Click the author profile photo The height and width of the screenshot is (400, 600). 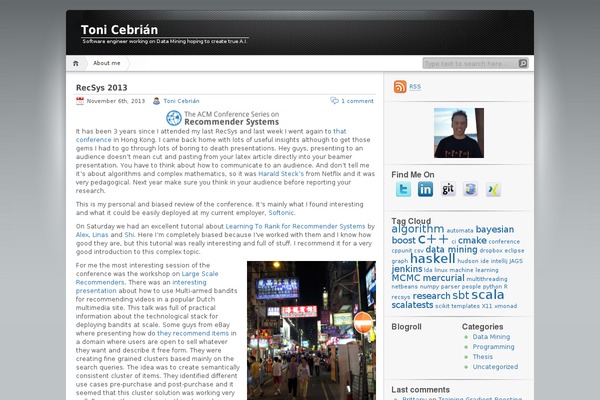point(459,133)
